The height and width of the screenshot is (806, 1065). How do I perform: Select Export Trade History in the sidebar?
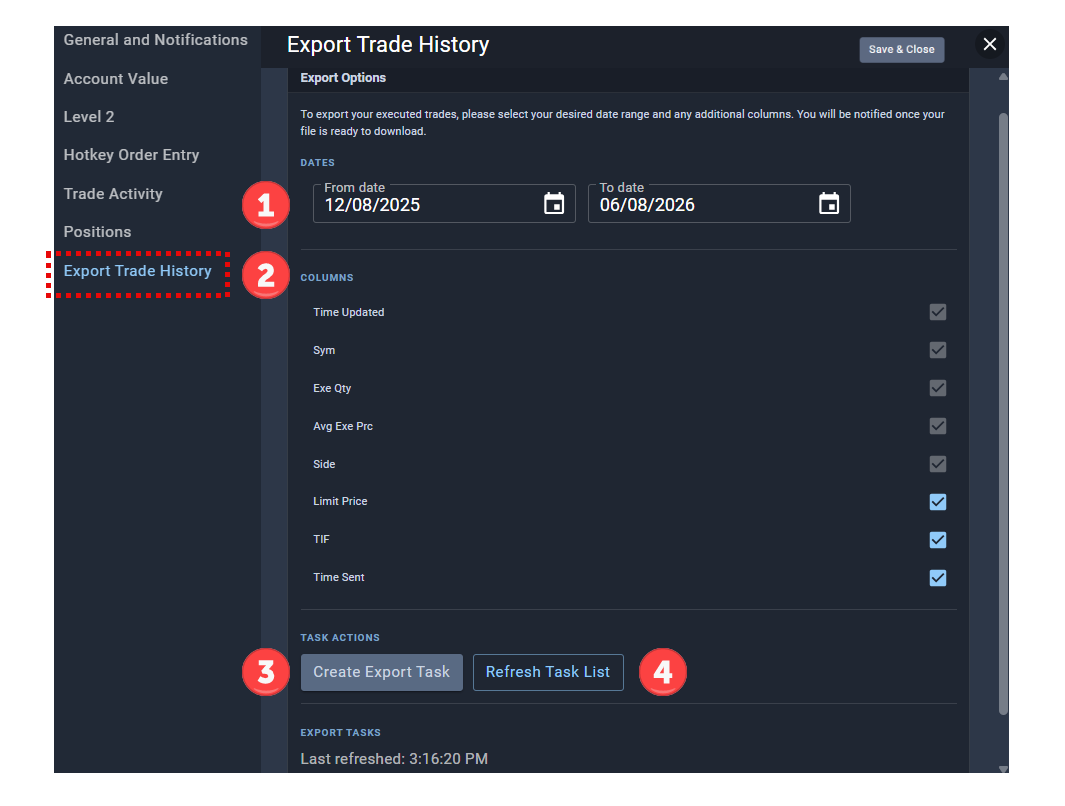[137, 271]
